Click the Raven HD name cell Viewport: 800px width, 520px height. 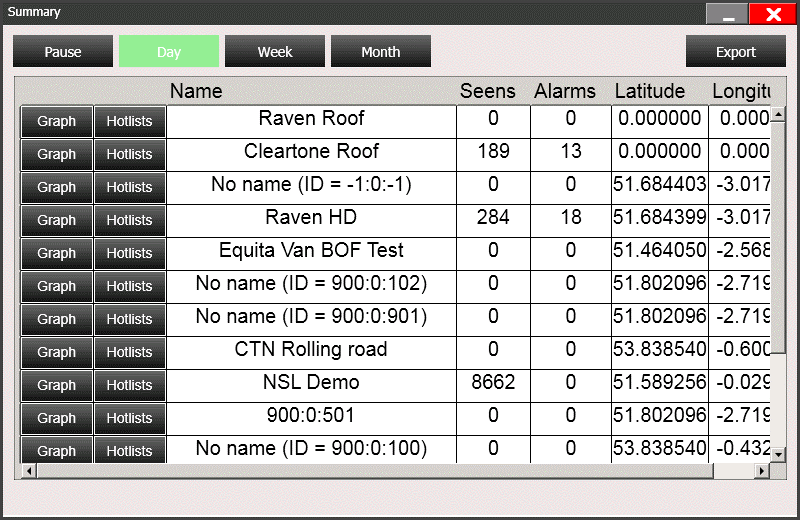coord(311,220)
